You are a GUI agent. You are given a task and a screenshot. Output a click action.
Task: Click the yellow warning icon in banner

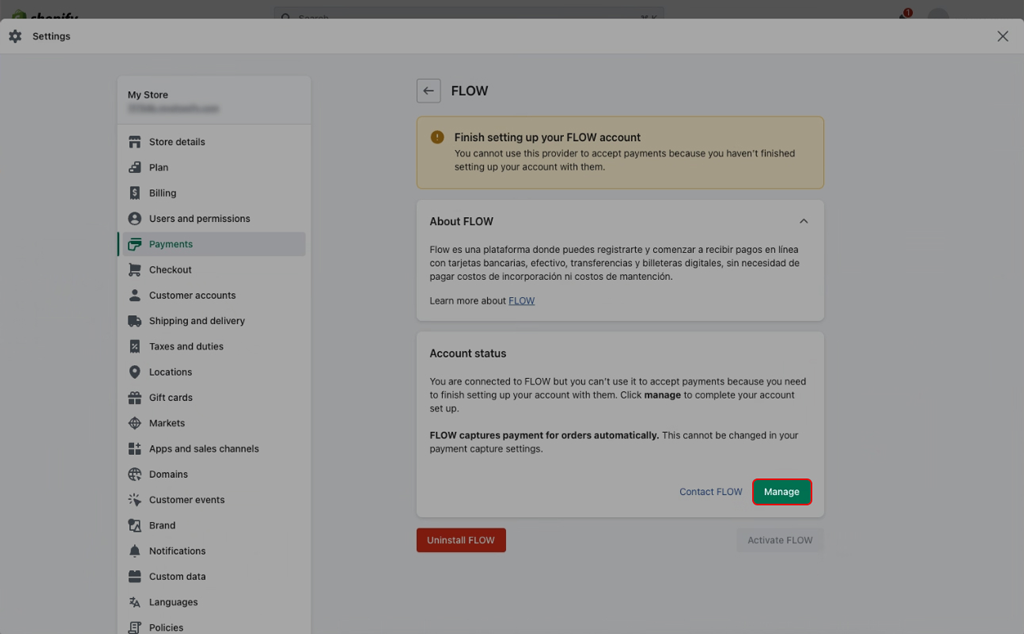point(438,137)
